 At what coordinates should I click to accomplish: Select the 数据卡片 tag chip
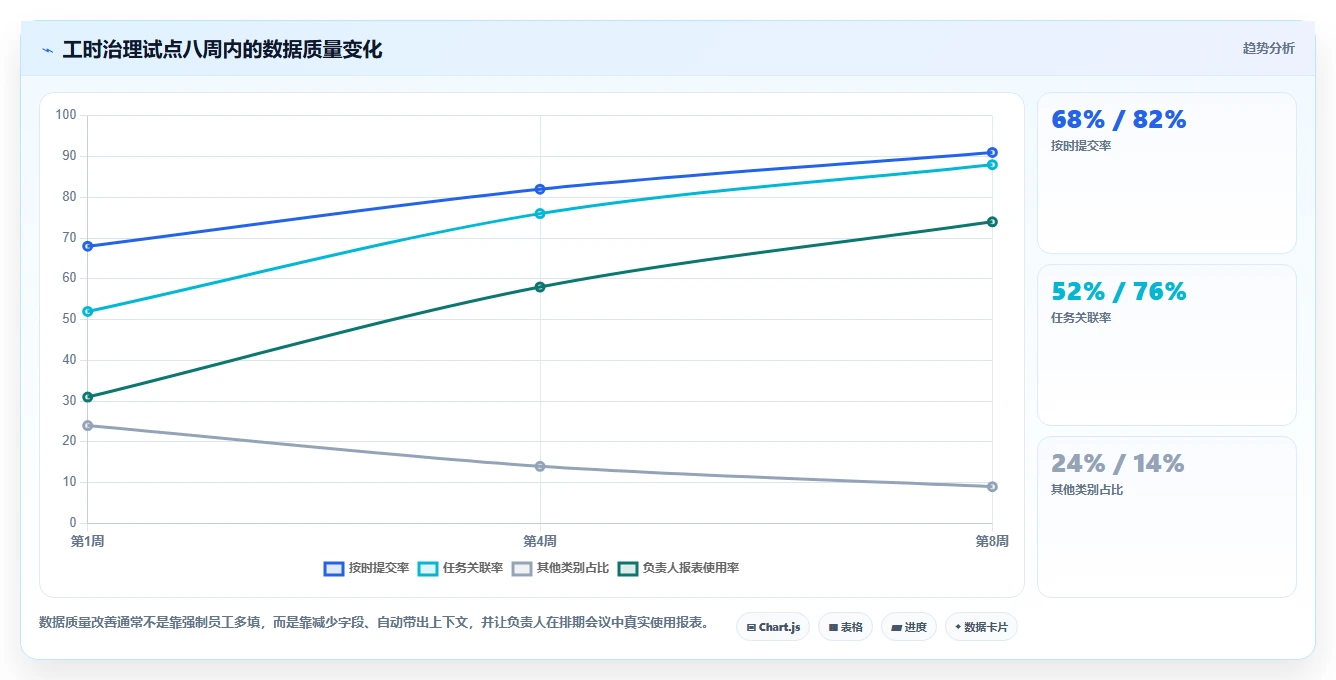click(x=981, y=627)
